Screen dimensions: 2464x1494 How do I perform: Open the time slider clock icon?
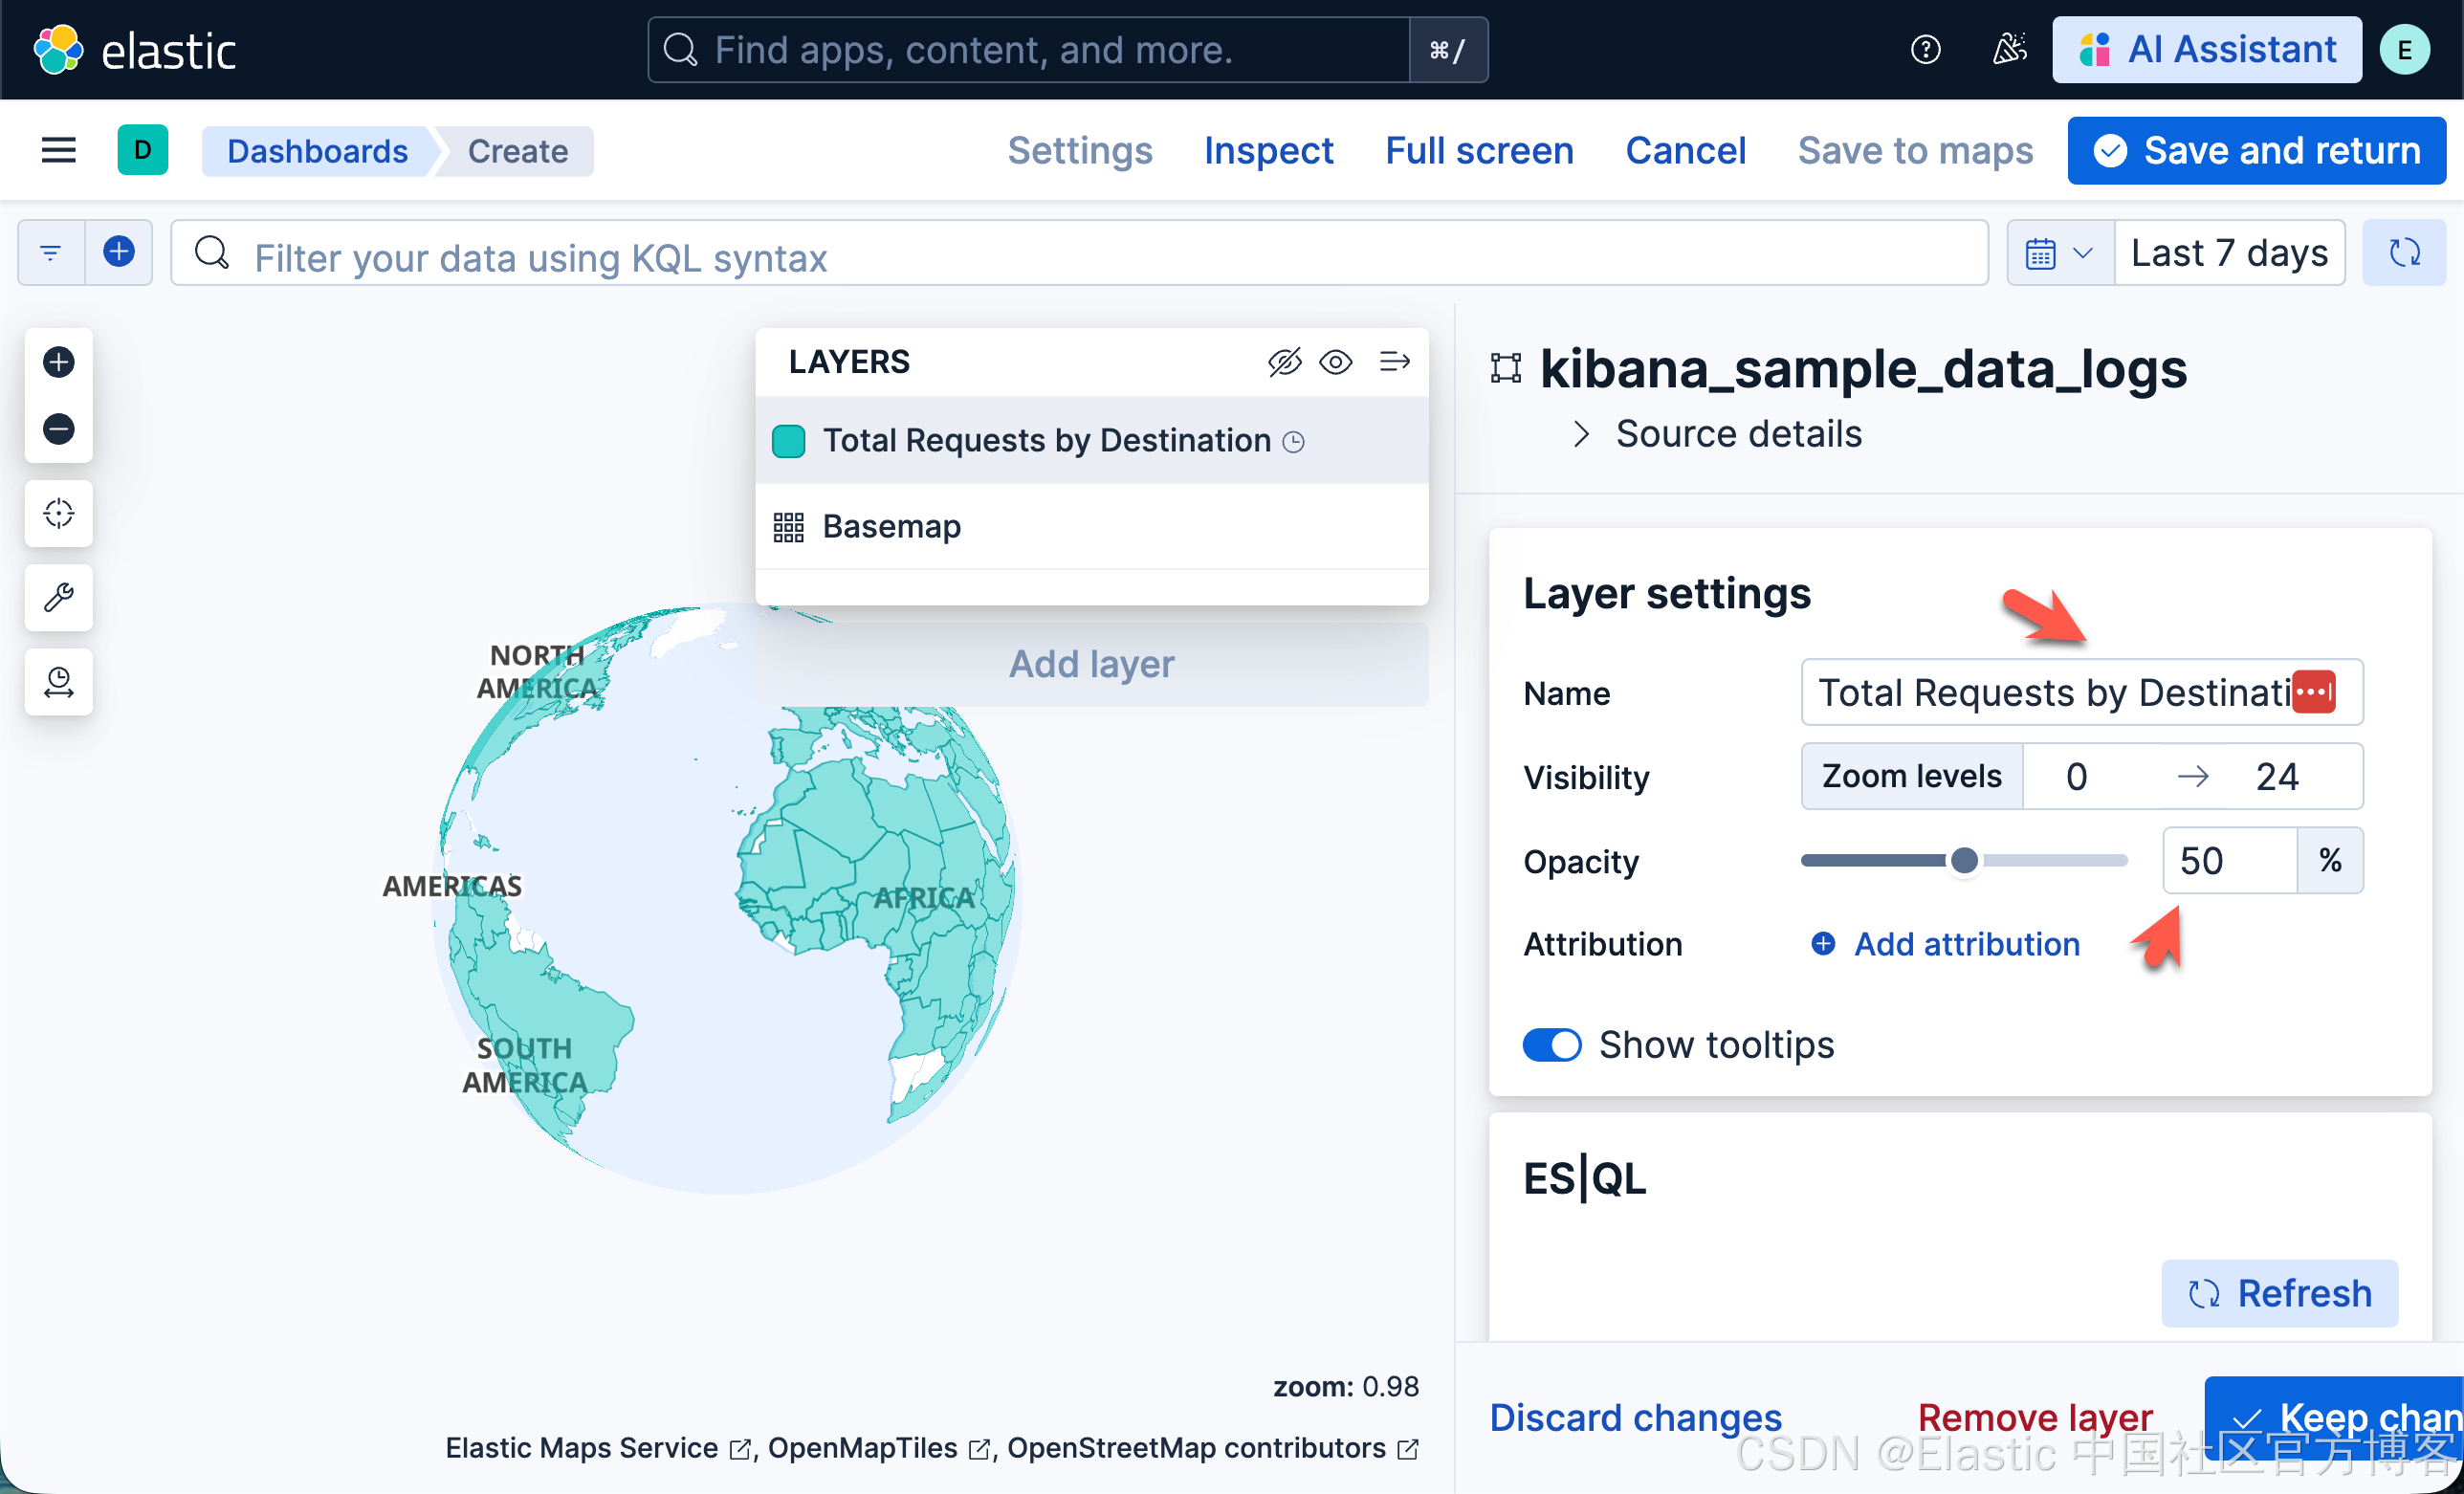[58, 682]
